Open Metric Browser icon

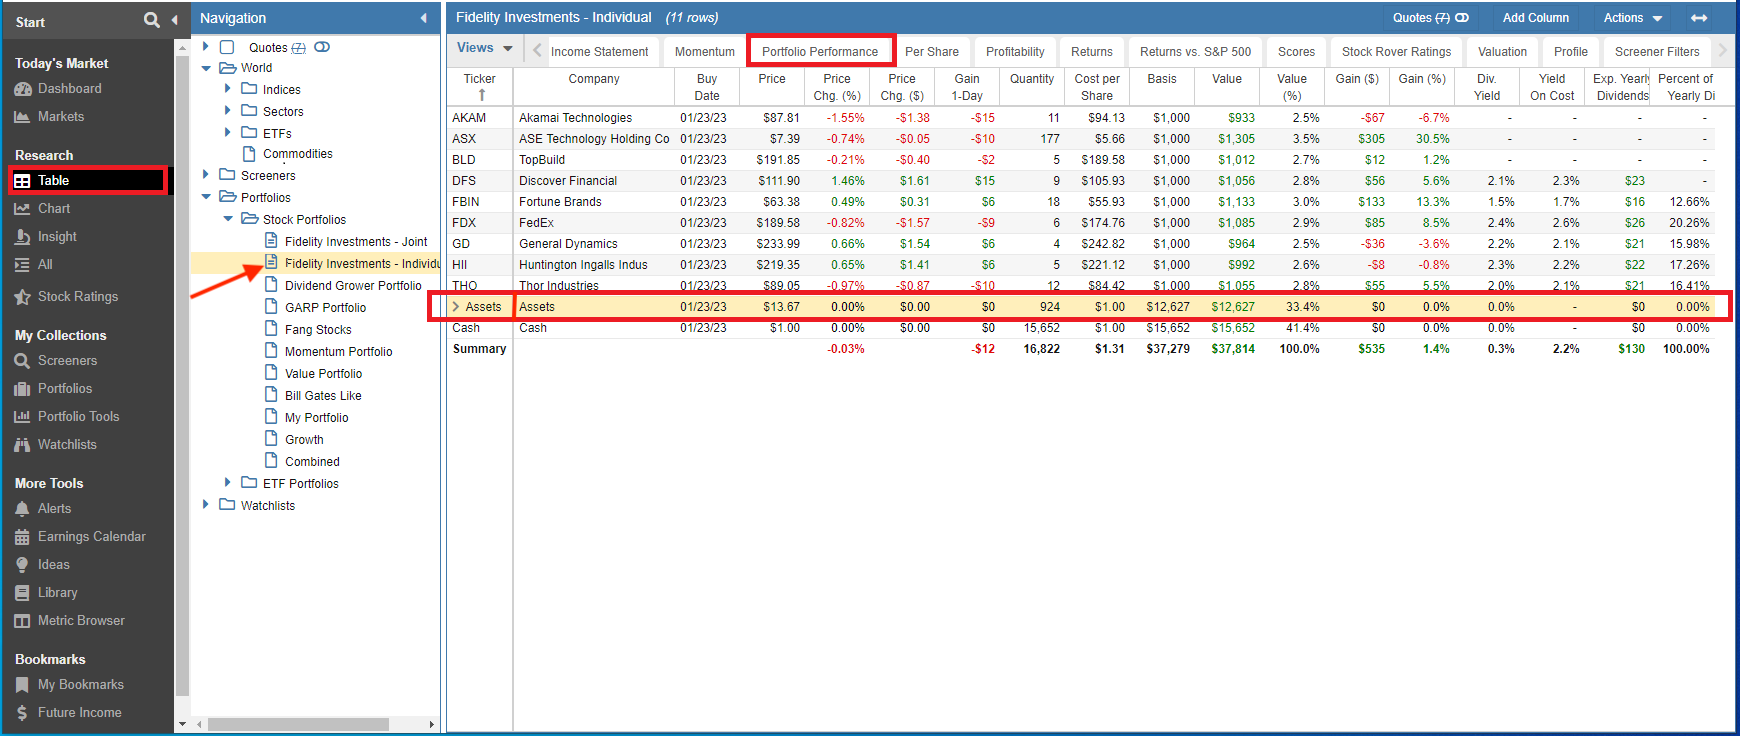(x=22, y=621)
